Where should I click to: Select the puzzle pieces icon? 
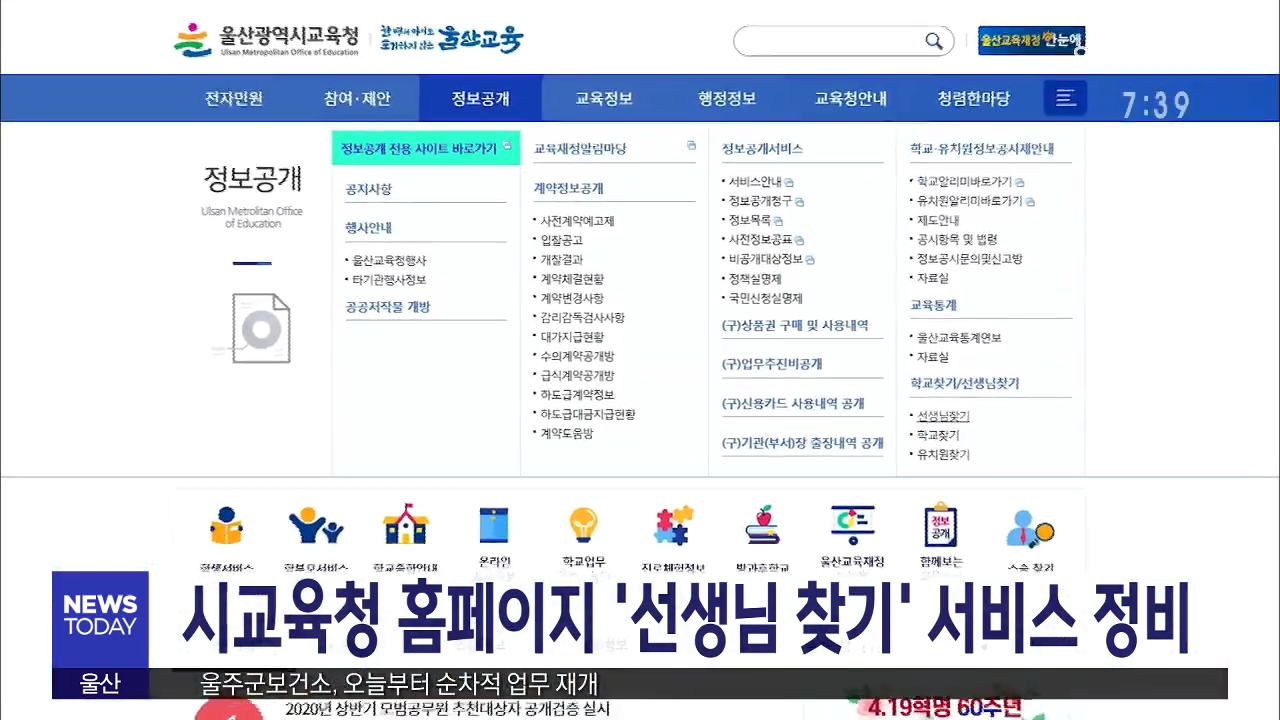coord(673,526)
